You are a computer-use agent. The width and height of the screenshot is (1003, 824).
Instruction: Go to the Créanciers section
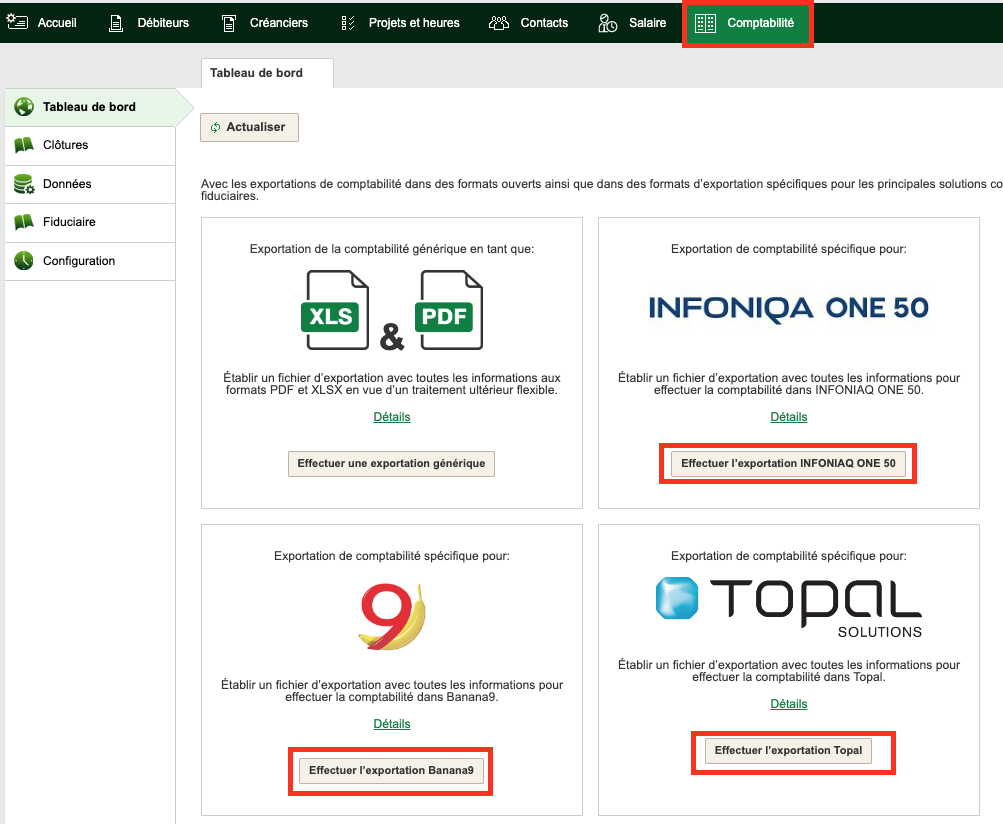pyautogui.click(x=265, y=23)
